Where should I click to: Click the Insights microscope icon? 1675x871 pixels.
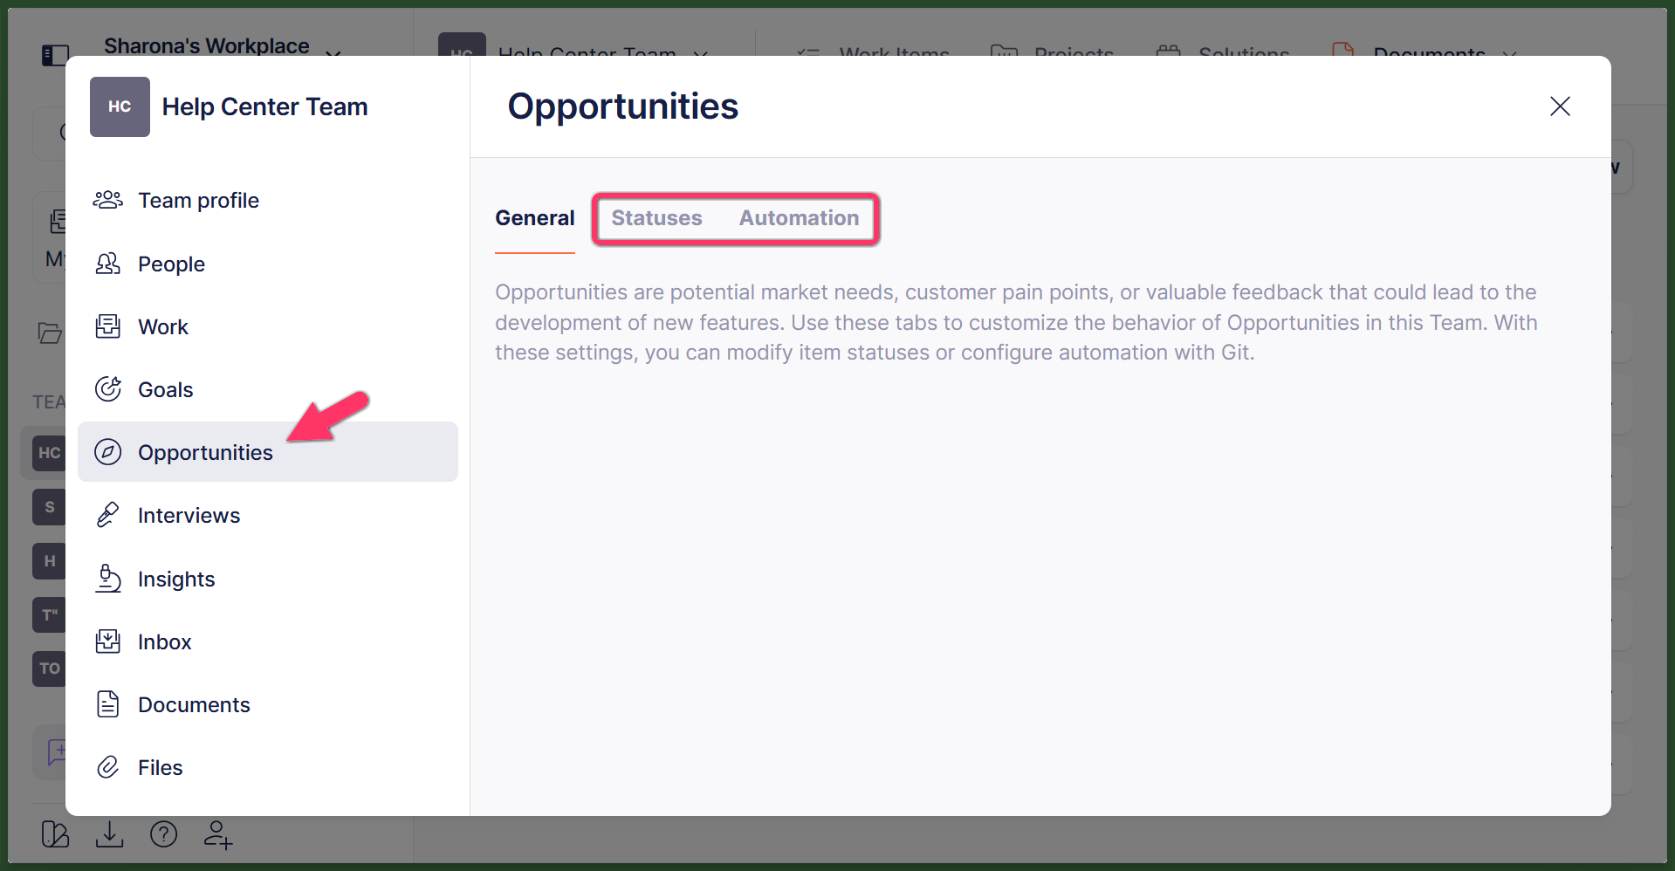click(x=108, y=579)
